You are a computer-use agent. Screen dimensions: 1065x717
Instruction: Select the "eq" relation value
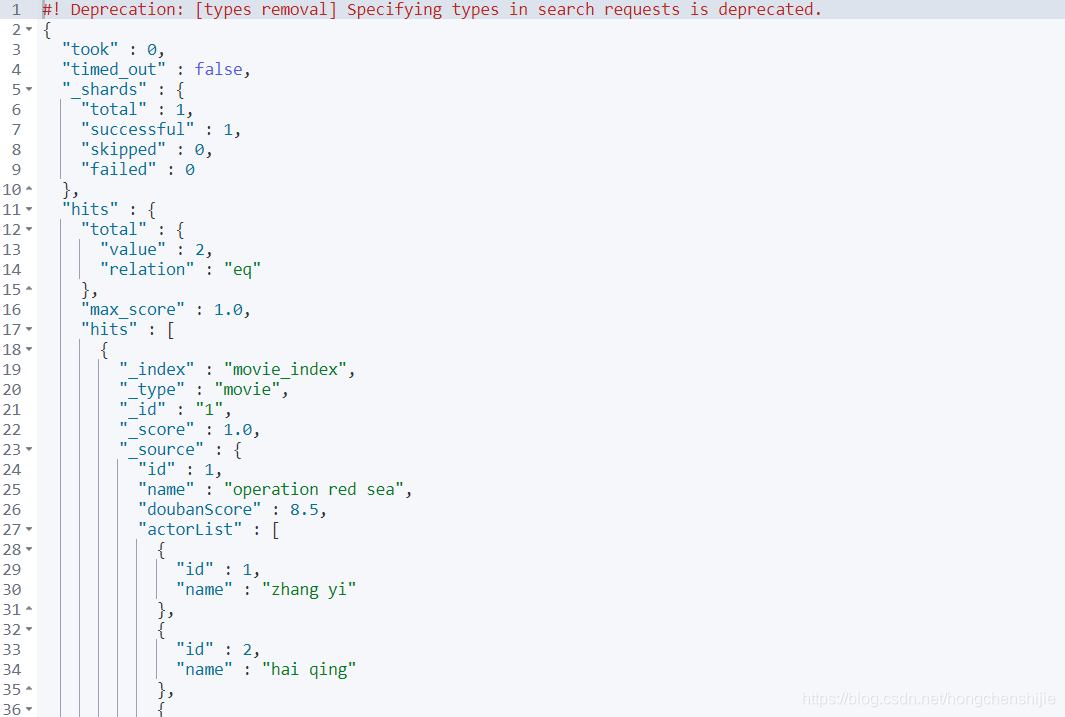[242, 270]
